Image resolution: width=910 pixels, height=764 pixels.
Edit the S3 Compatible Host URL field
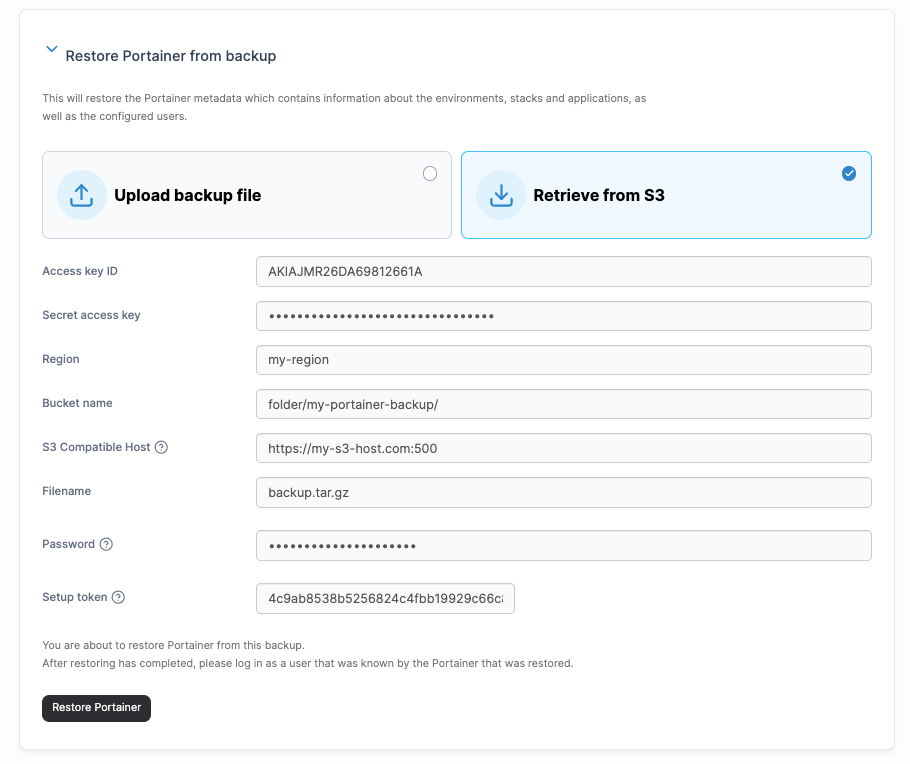(x=564, y=448)
